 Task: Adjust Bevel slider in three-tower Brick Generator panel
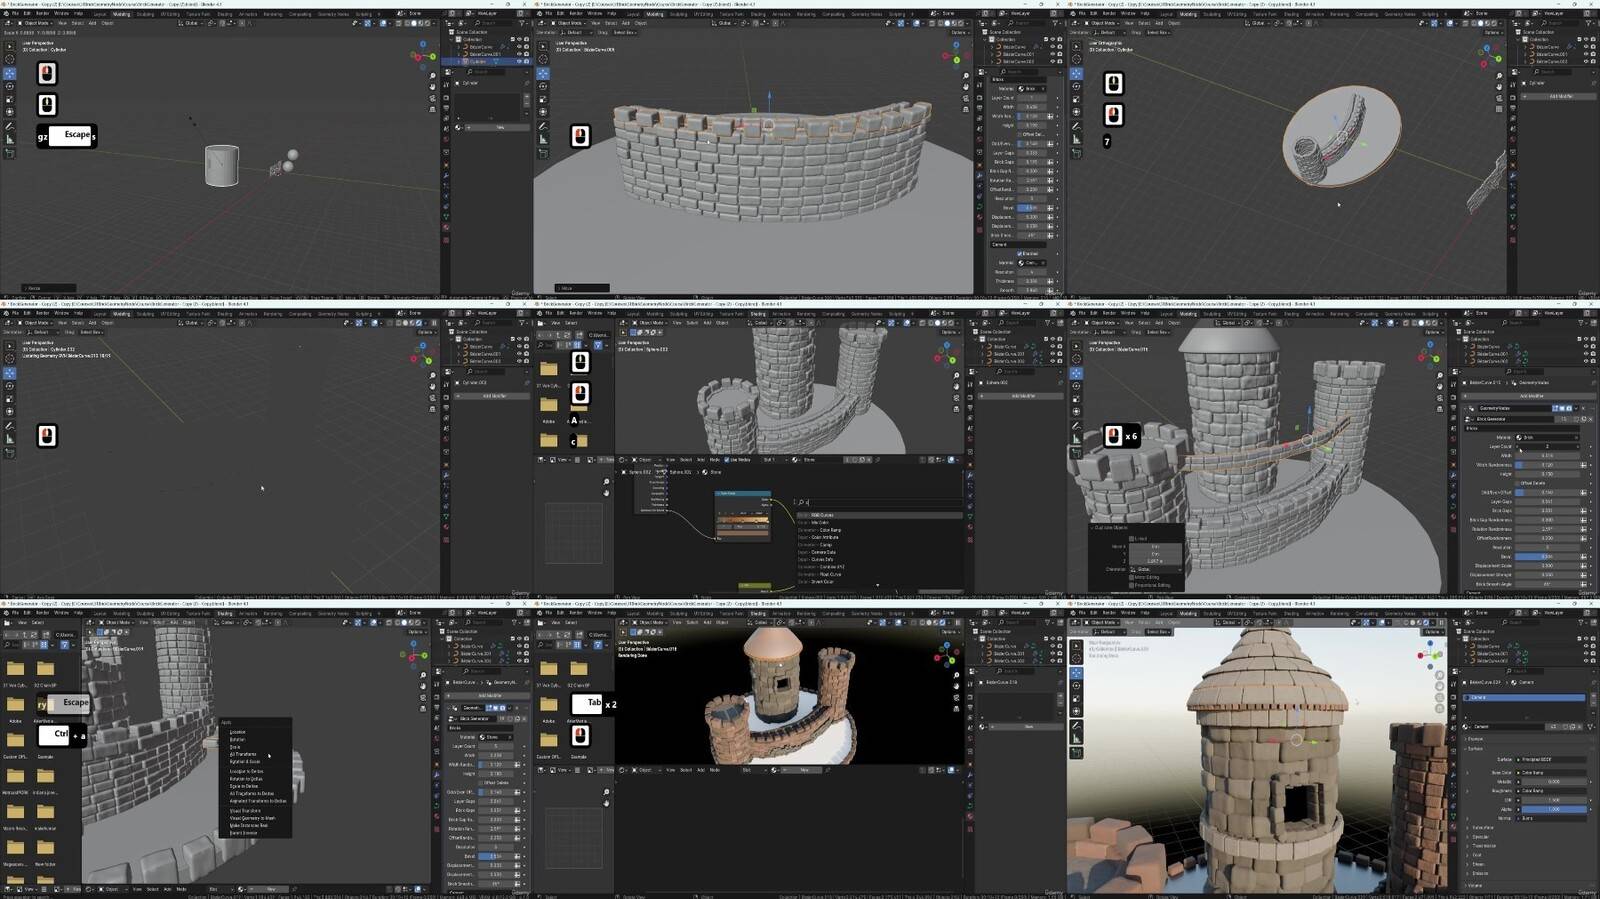1546,556
